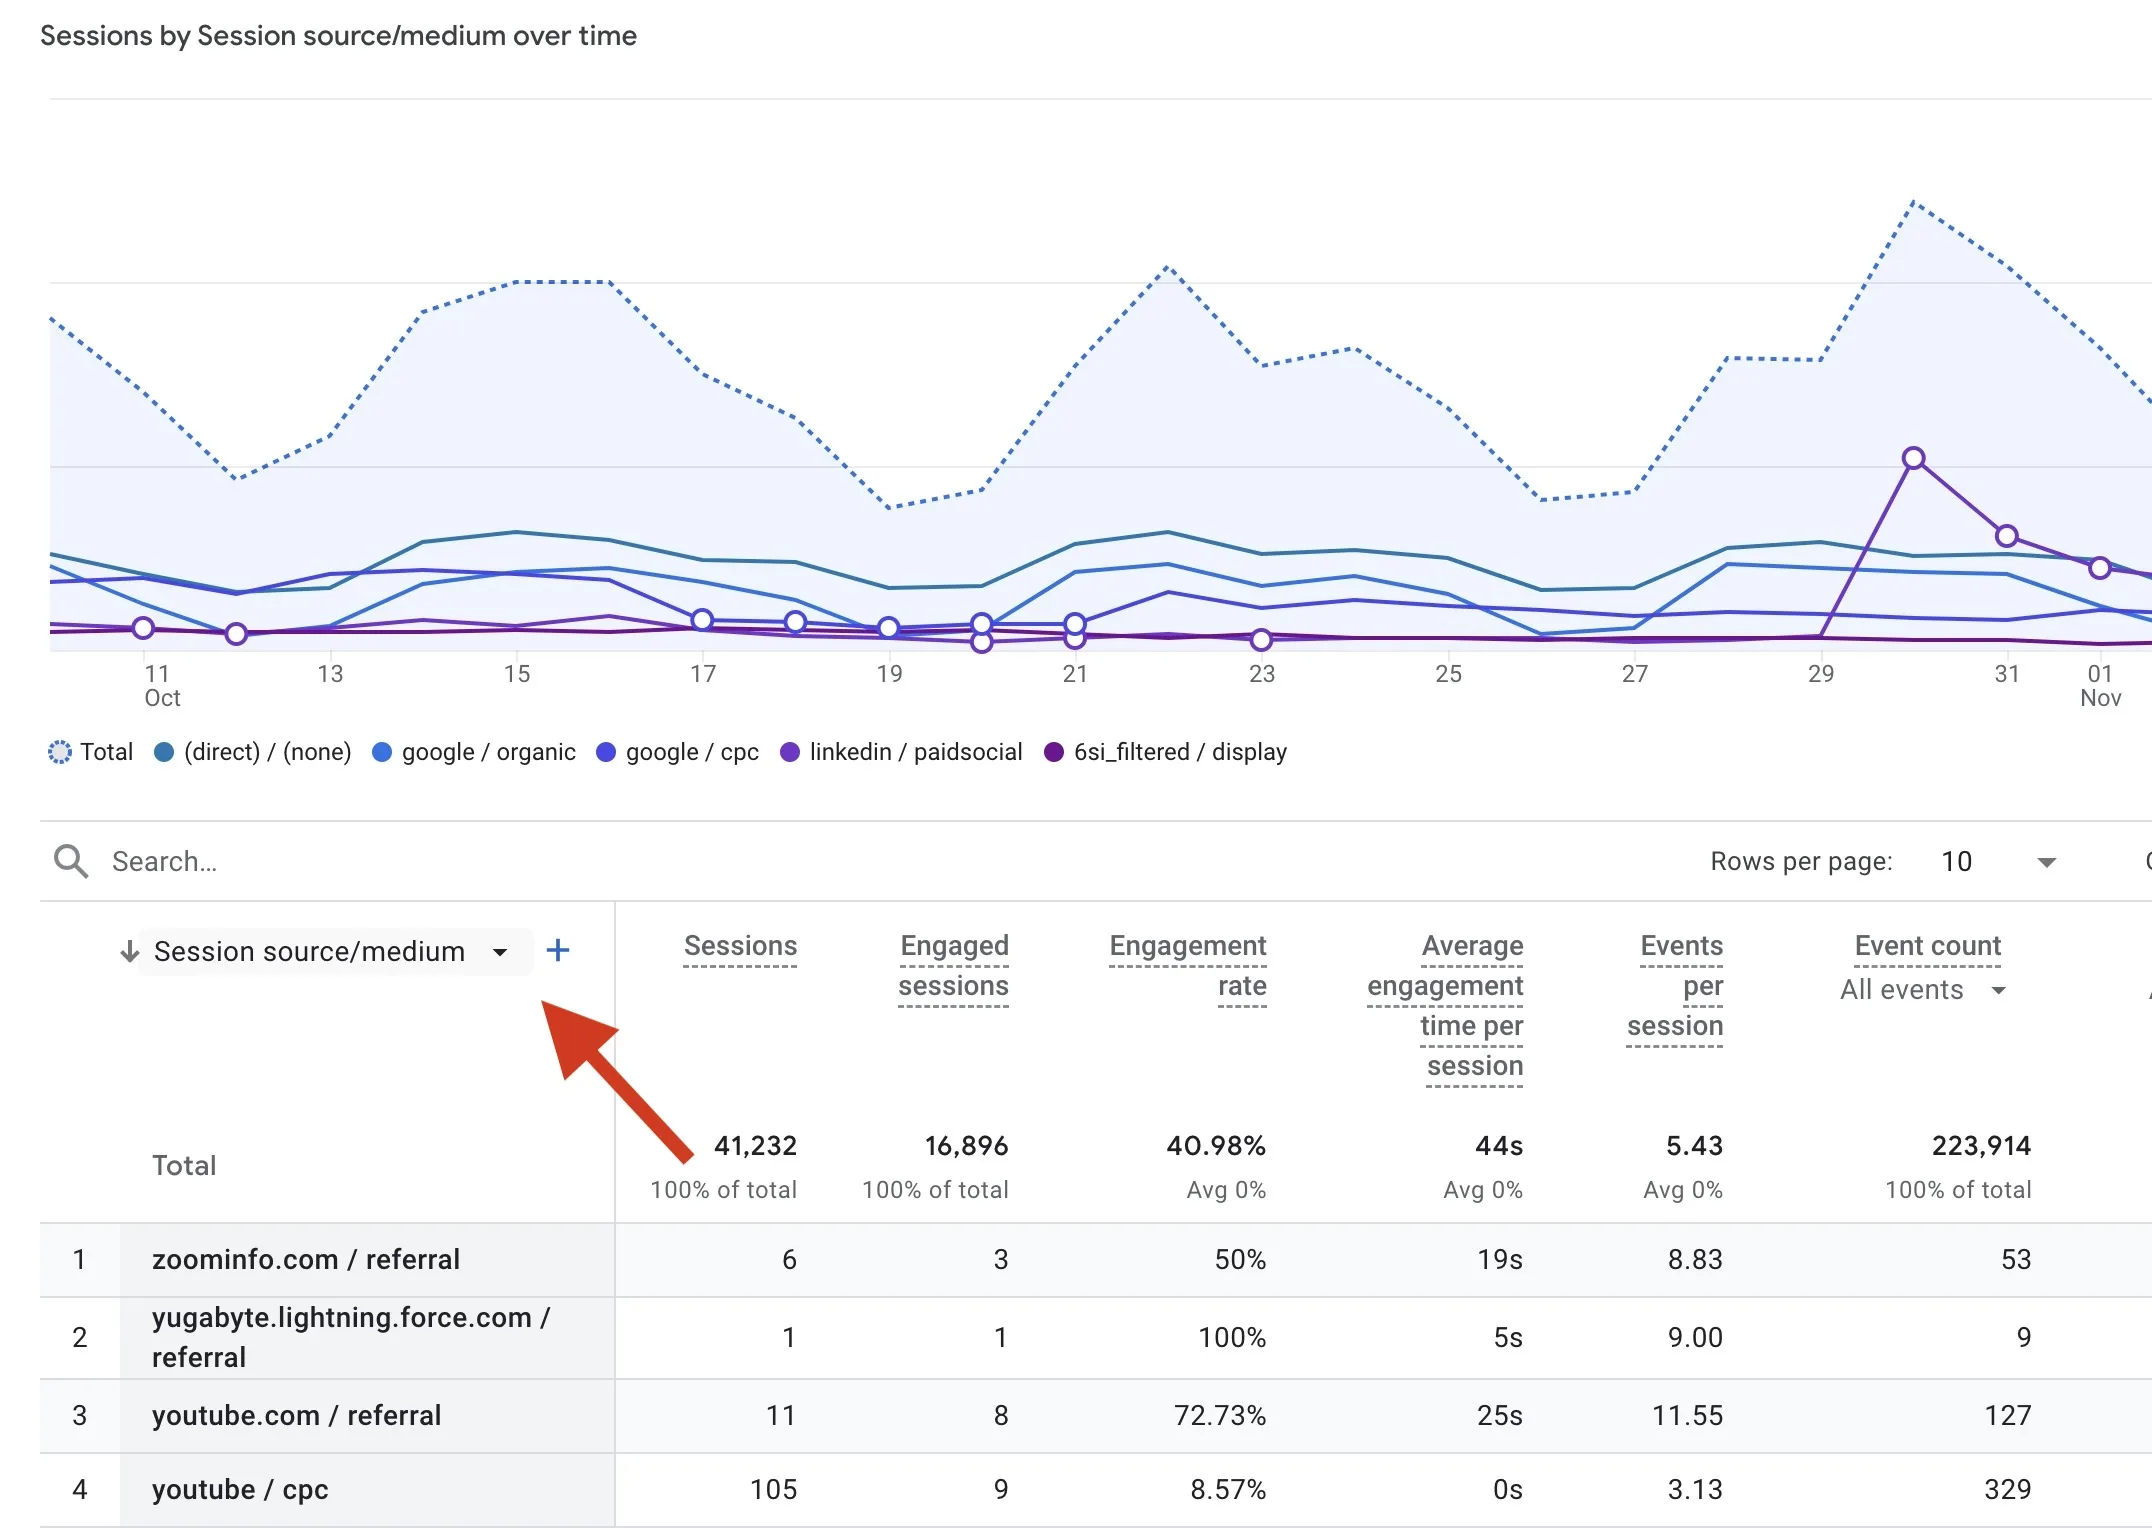The image size is (2152, 1528).
Task: Sort by the Engagement rate column header
Action: point(1188,966)
